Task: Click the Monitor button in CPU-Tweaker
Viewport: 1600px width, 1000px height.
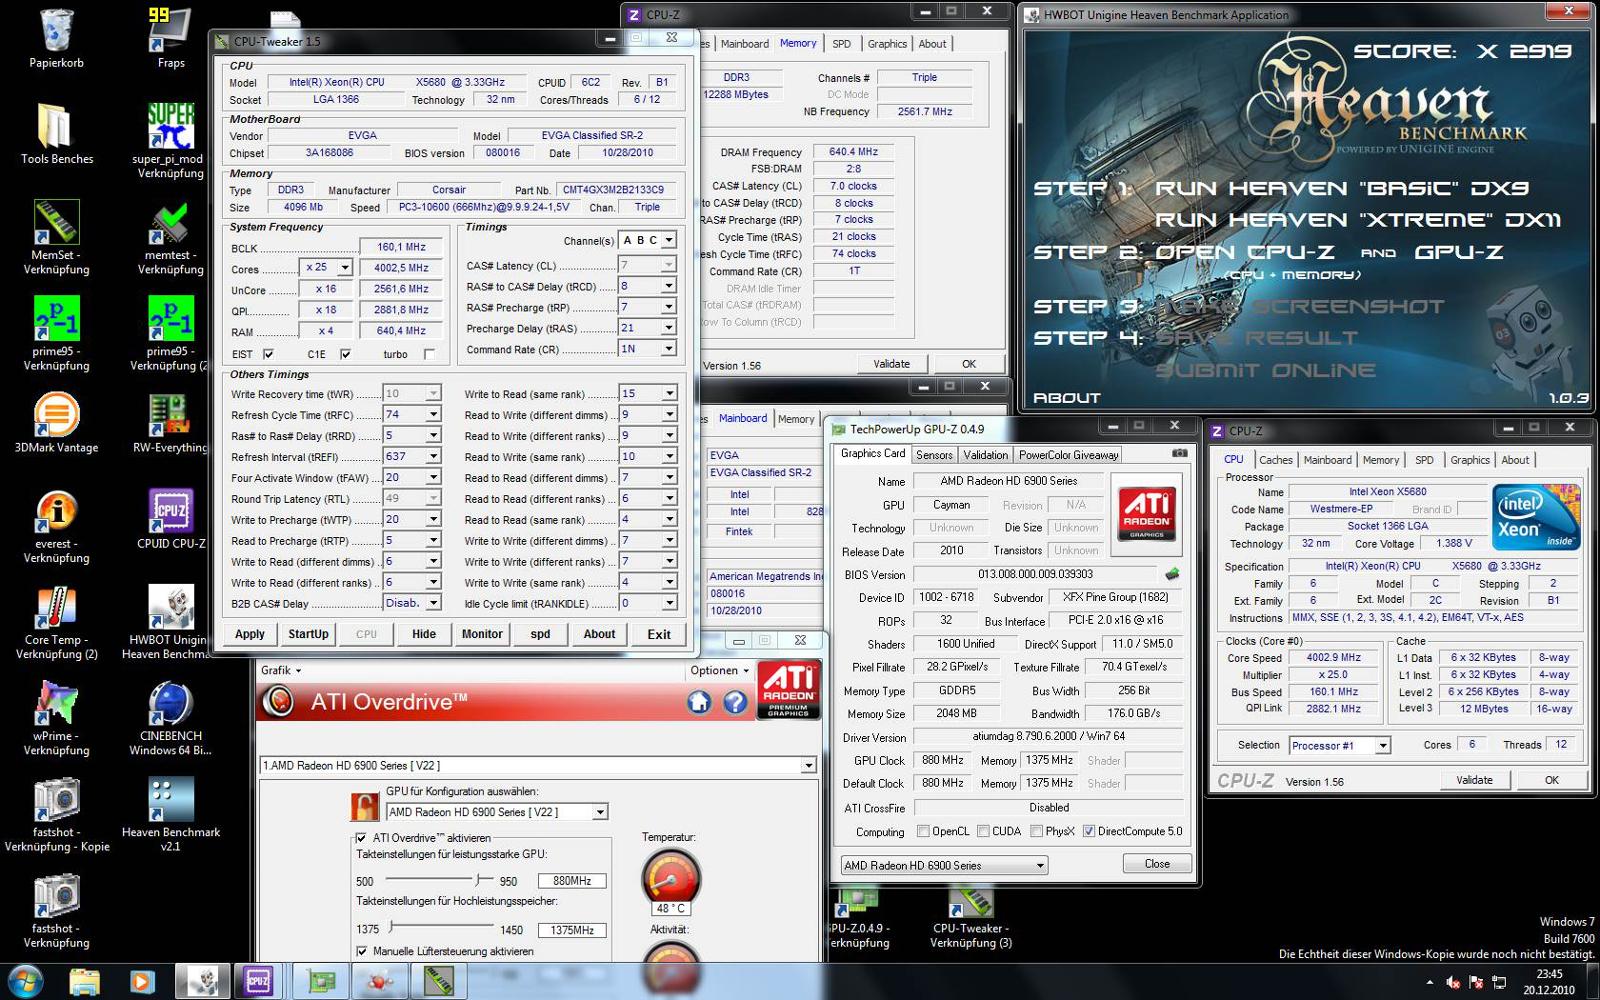Action: point(482,634)
